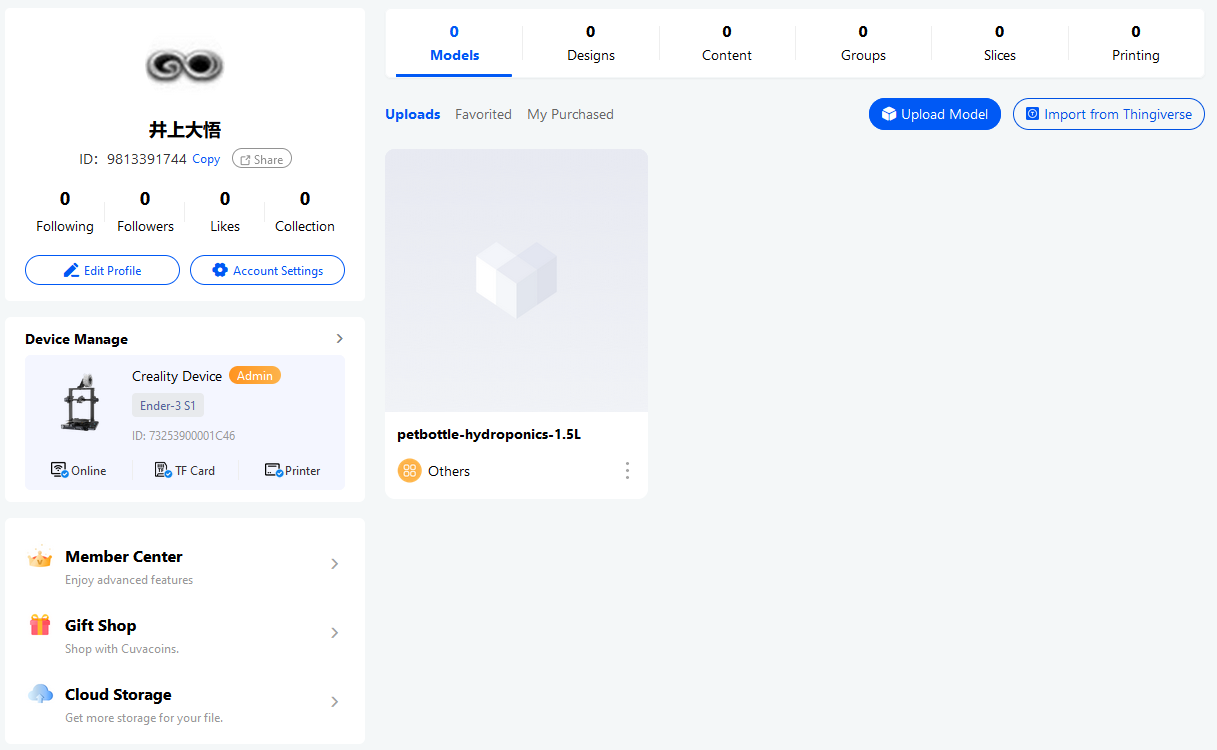Switch to the Content tab
This screenshot has width=1217, height=750.
click(x=727, y=43)
